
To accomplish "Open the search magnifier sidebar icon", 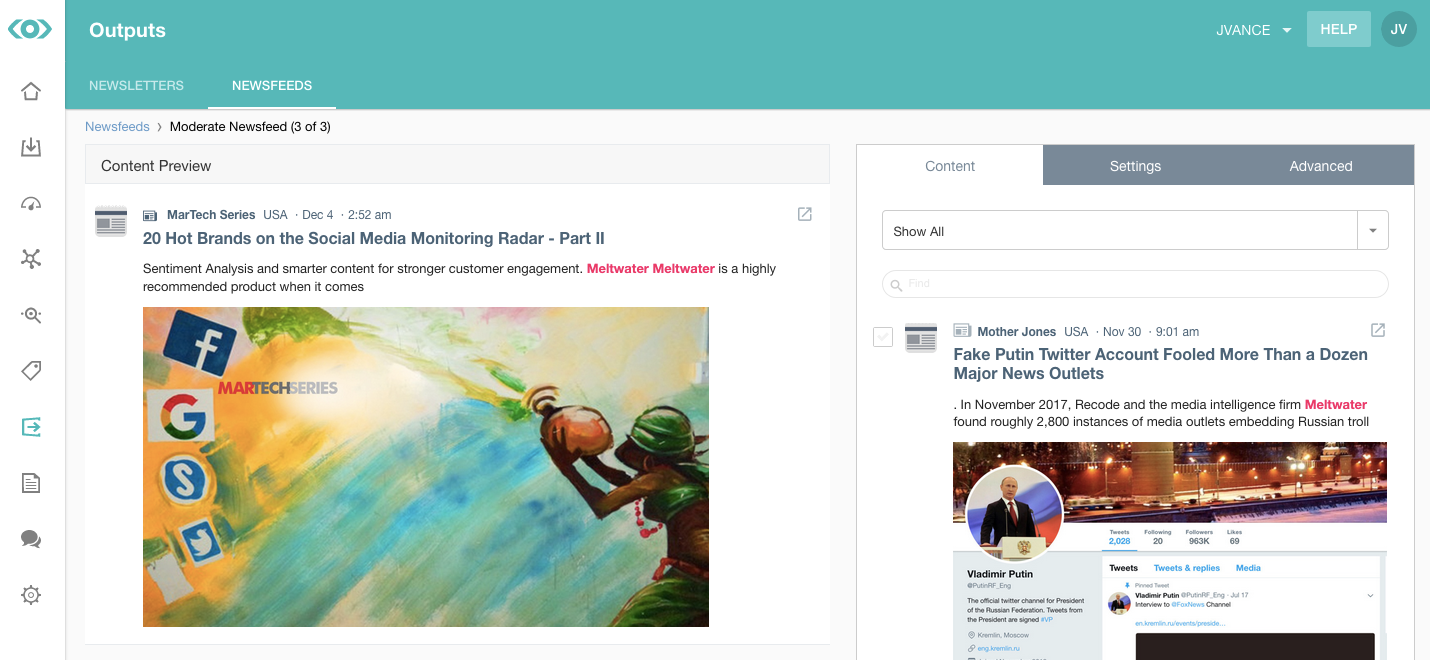I will tap(31, 316).
